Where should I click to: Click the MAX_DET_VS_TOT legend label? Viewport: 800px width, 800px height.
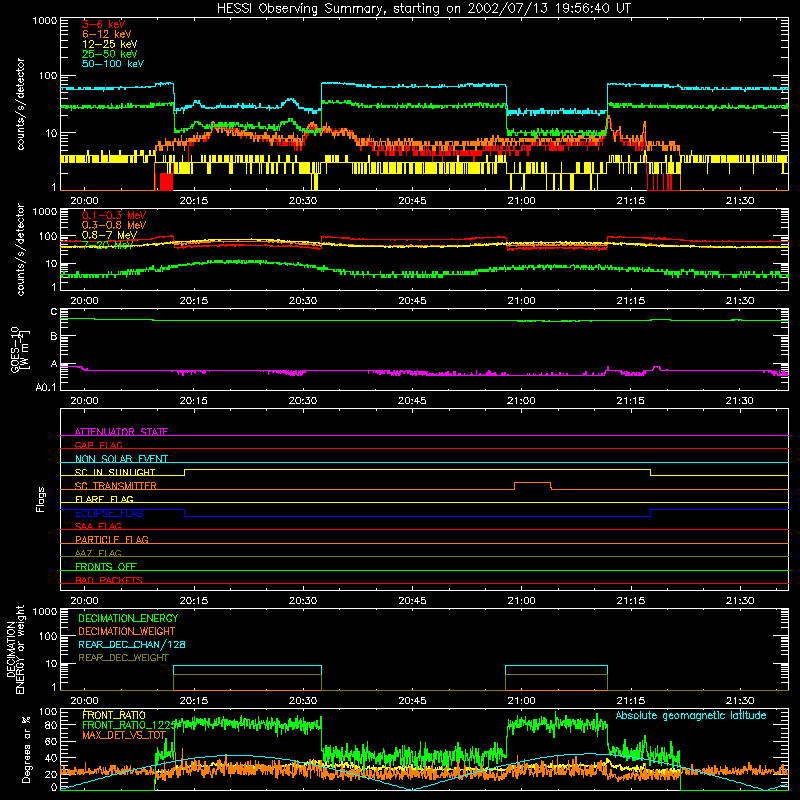pyautogui.click(x=124, y=735)
